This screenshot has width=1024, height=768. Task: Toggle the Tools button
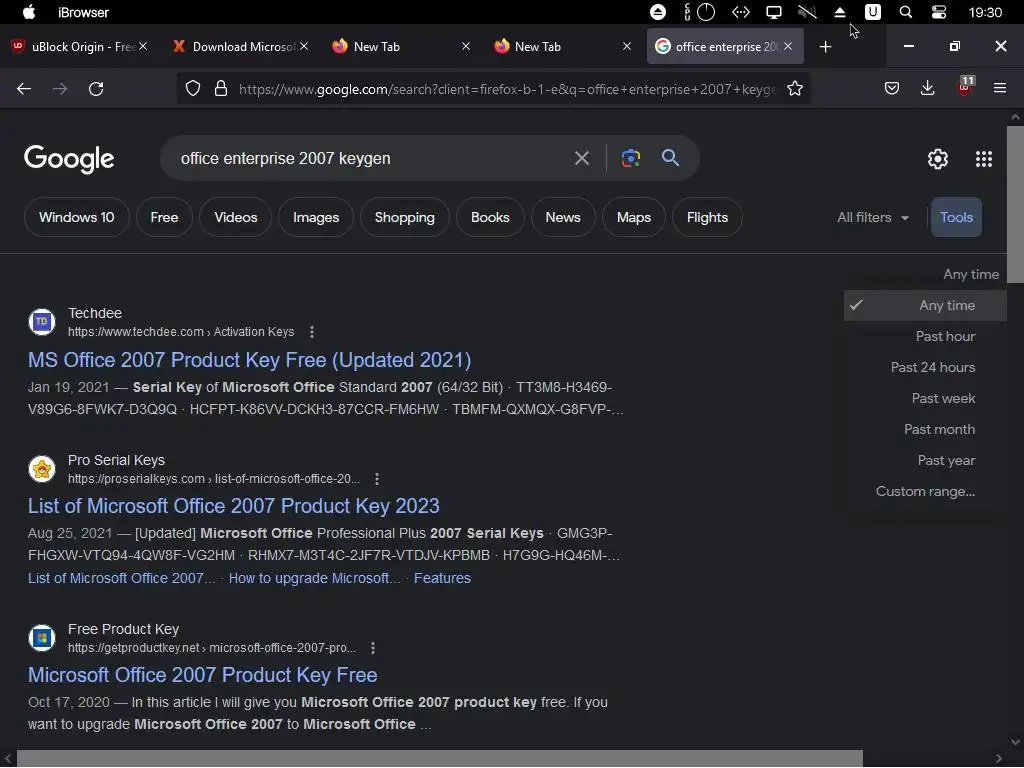pyautogui.click(x=956, y=217)
